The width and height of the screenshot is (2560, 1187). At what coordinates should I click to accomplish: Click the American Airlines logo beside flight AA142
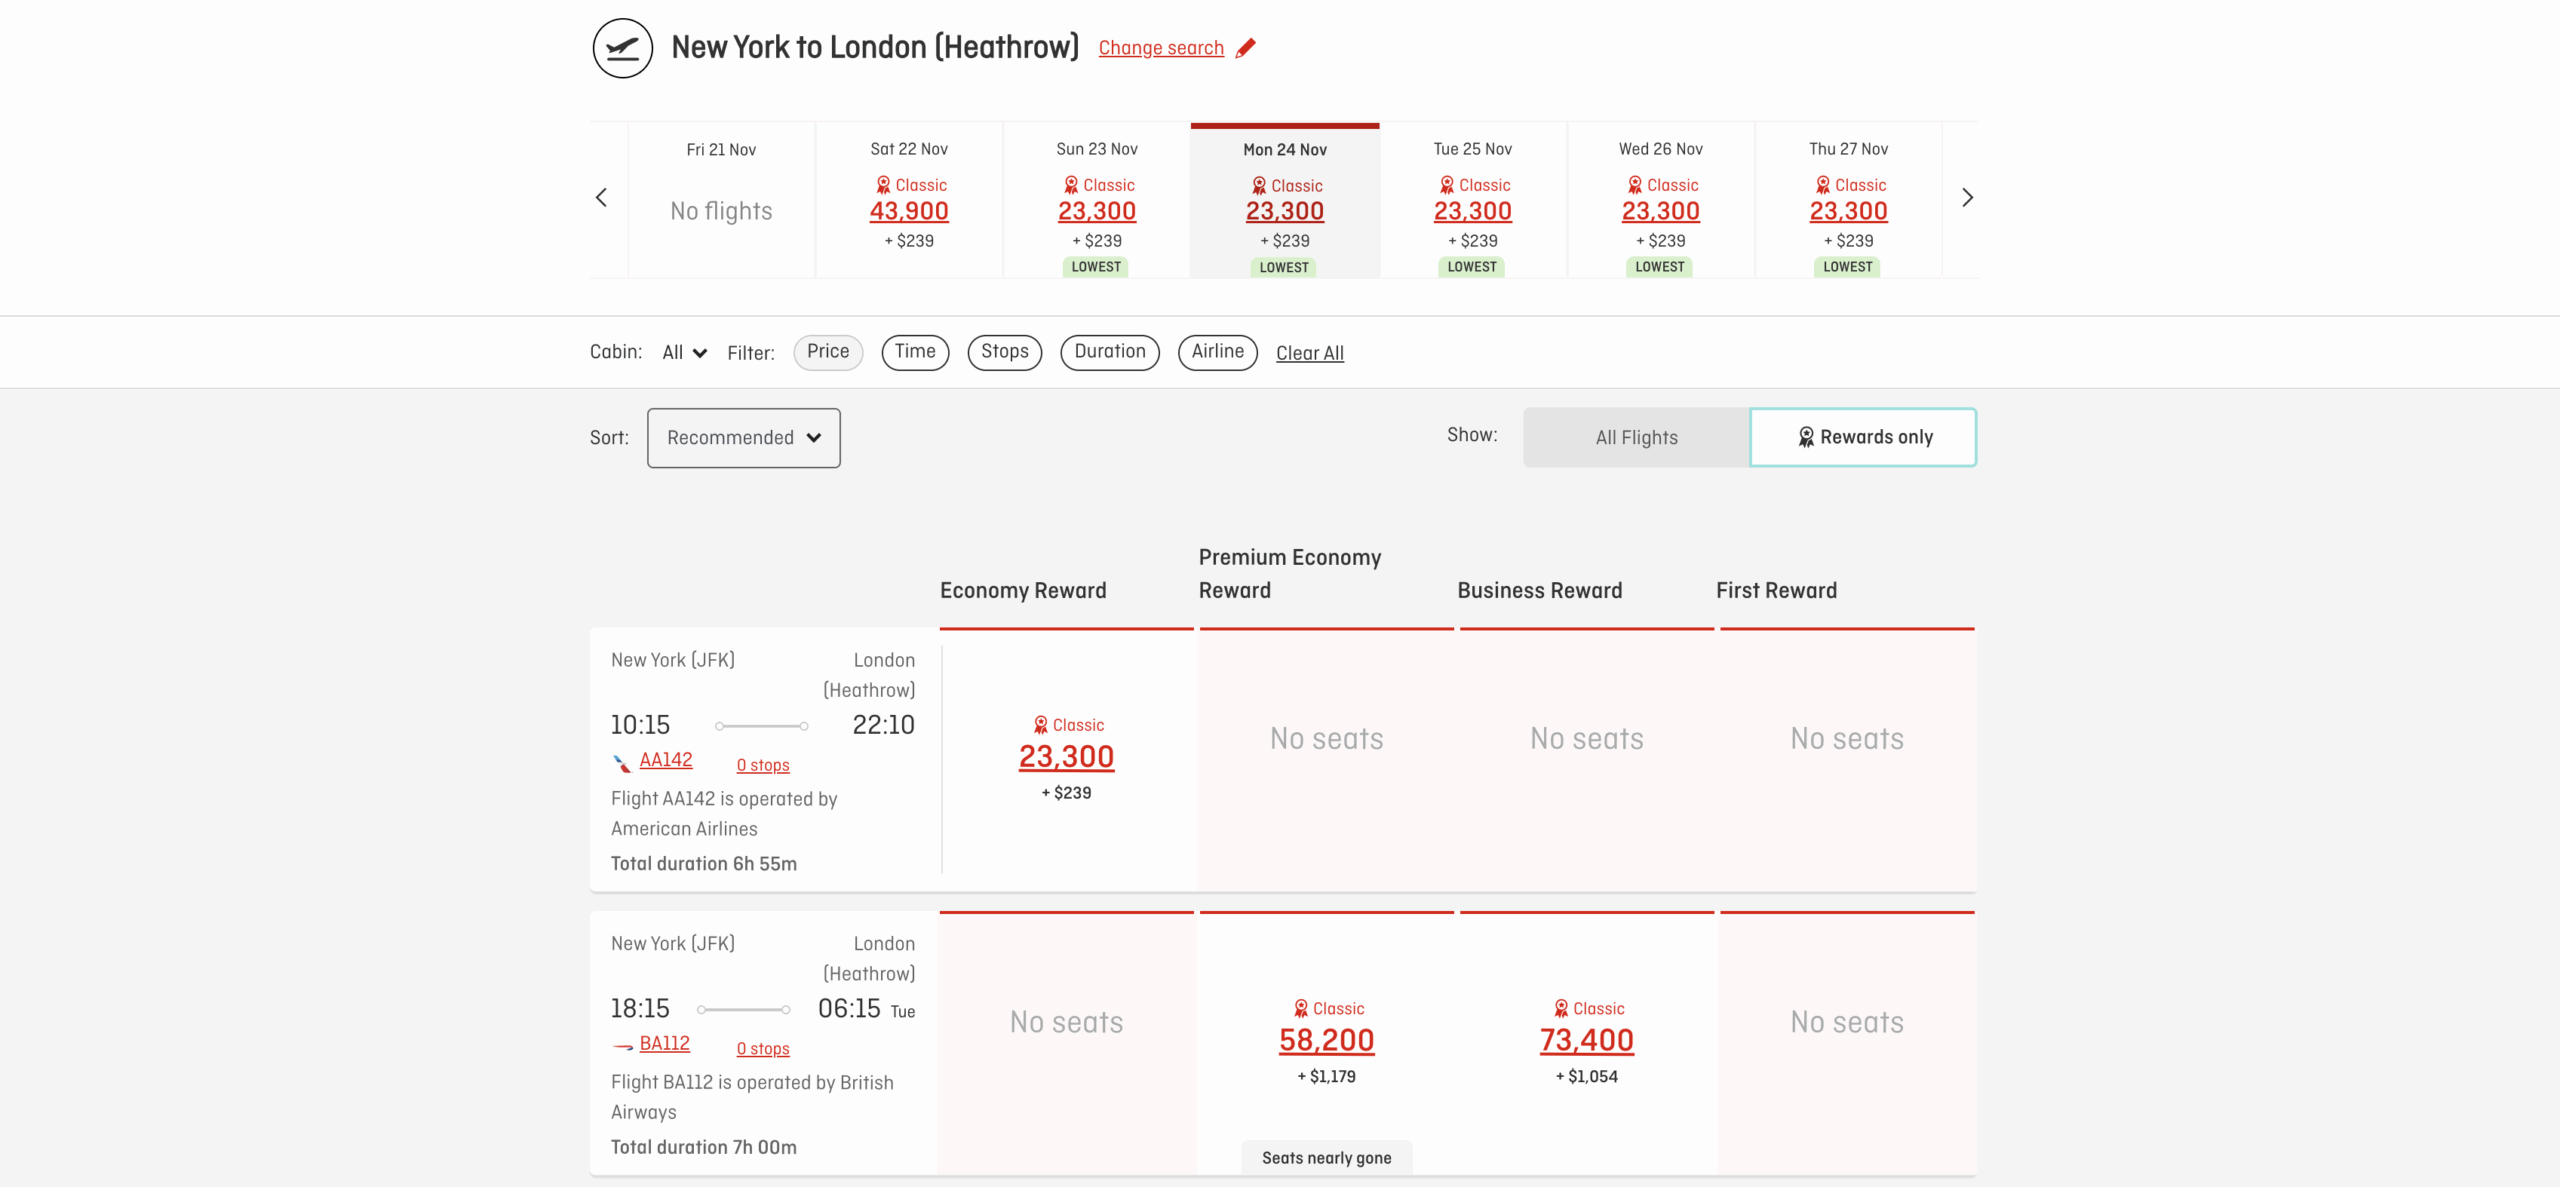[x=622, y=760]
